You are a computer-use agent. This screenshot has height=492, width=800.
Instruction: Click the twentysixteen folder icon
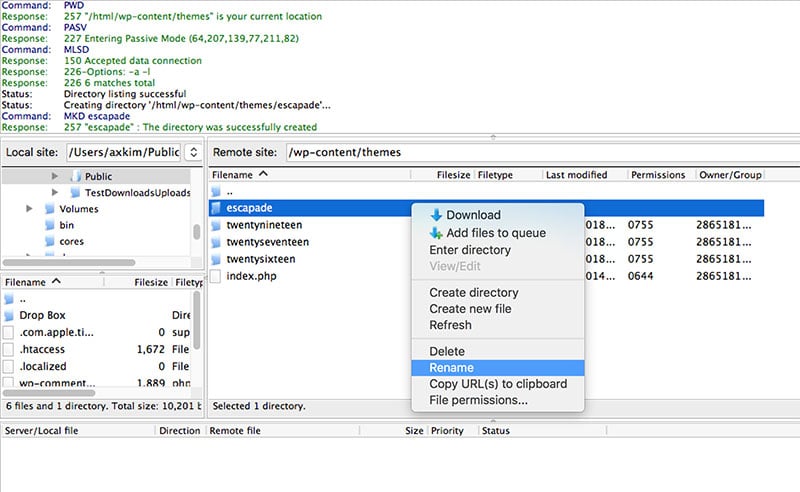point(216,259)
